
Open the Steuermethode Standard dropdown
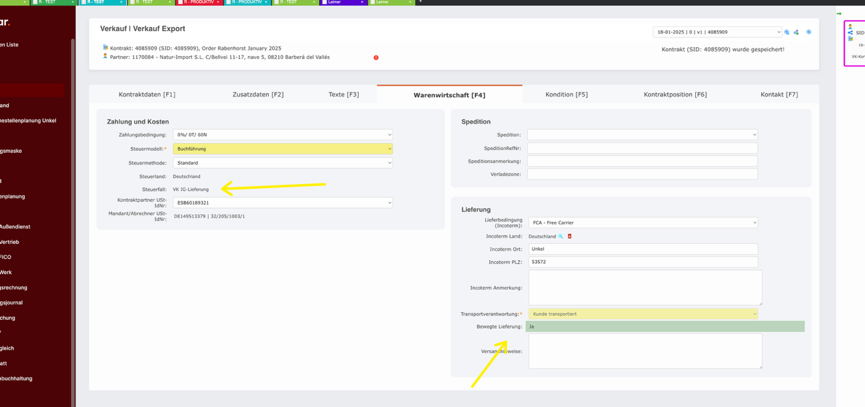[282, 163]
